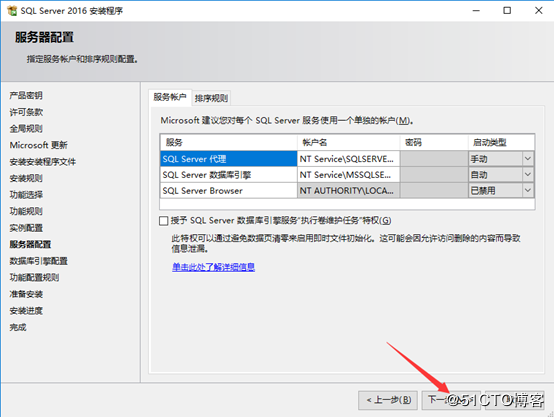Select the SQL Server 代理 service row
The width and height of the screenshot is (554, 417).
point(228,159)
